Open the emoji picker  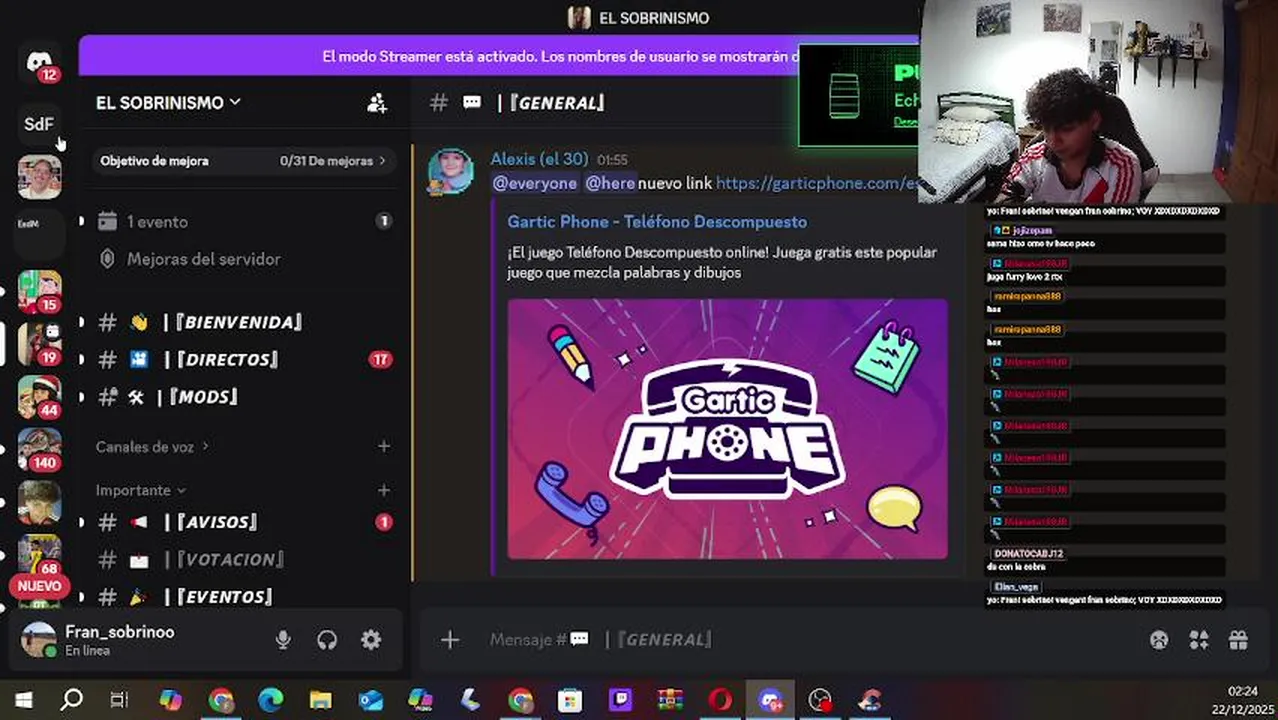[1159, 640]
